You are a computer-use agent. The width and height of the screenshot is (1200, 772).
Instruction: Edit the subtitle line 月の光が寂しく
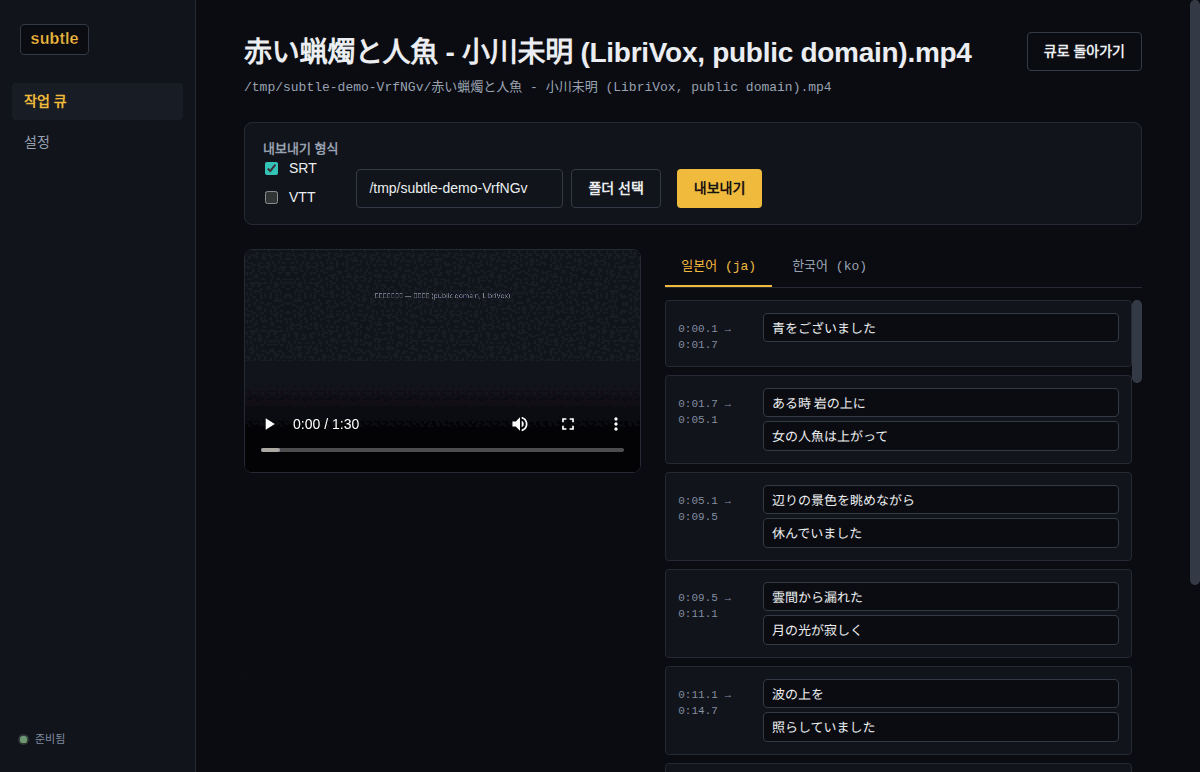[x=940, y=630]
